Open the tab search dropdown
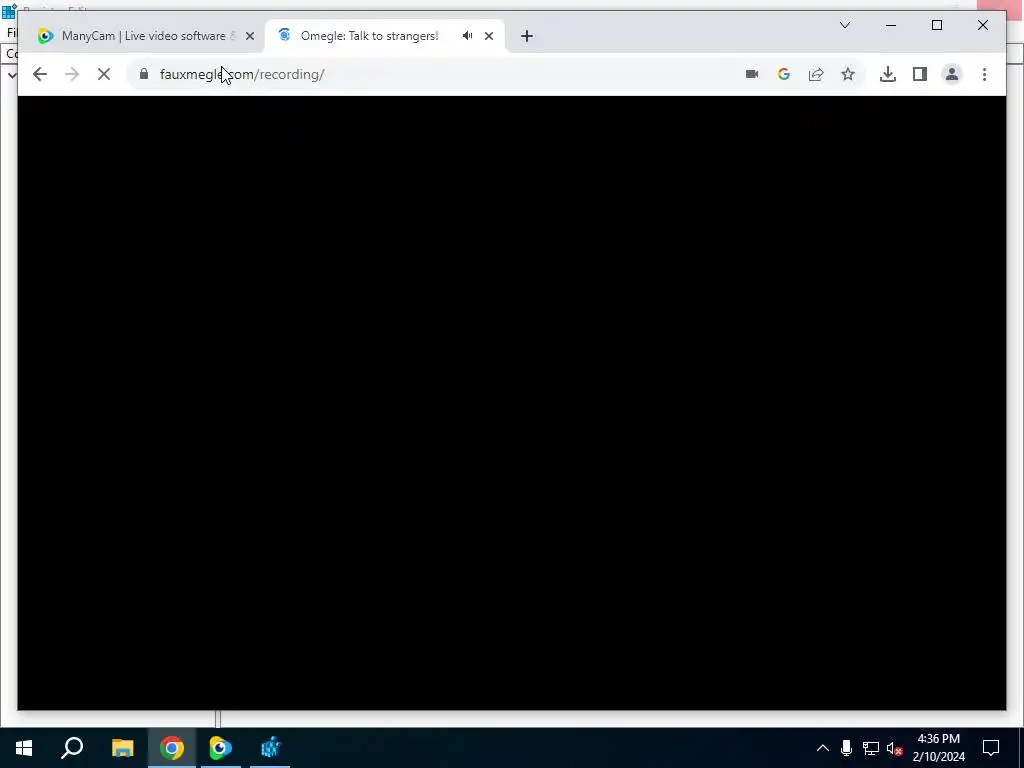 [x=844, y=25]
